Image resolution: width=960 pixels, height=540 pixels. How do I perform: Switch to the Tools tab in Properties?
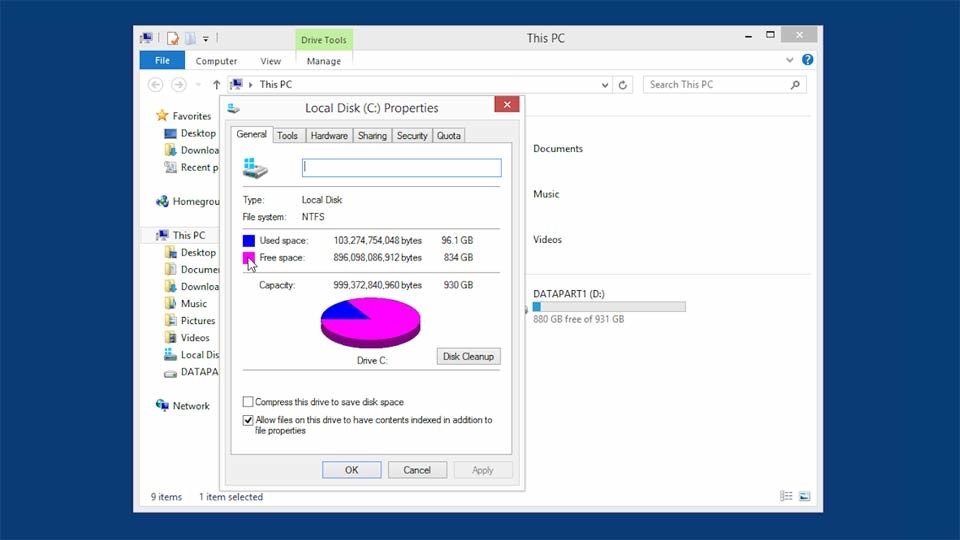pyautogui.click(x=287, y=136)
